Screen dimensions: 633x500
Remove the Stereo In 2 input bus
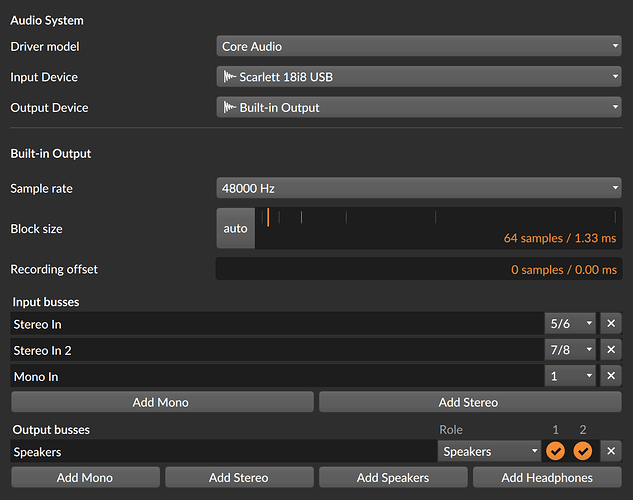point(611,350)
